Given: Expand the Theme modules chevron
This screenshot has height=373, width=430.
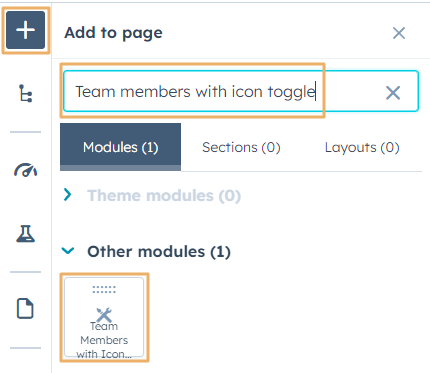Looking at the screenshot, I should click(68, 195).
